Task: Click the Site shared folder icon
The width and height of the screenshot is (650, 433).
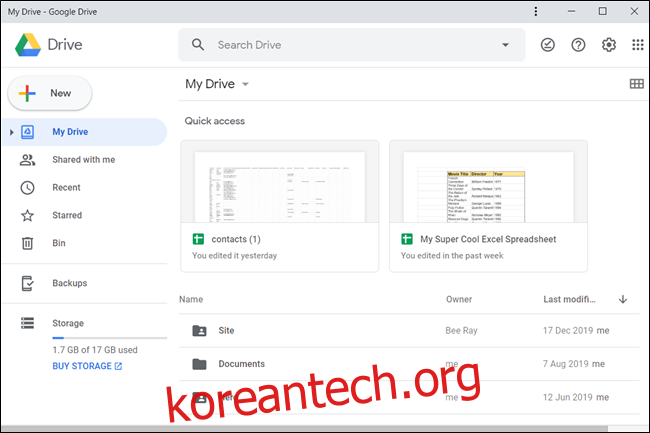Action: [x=199, y=331]
